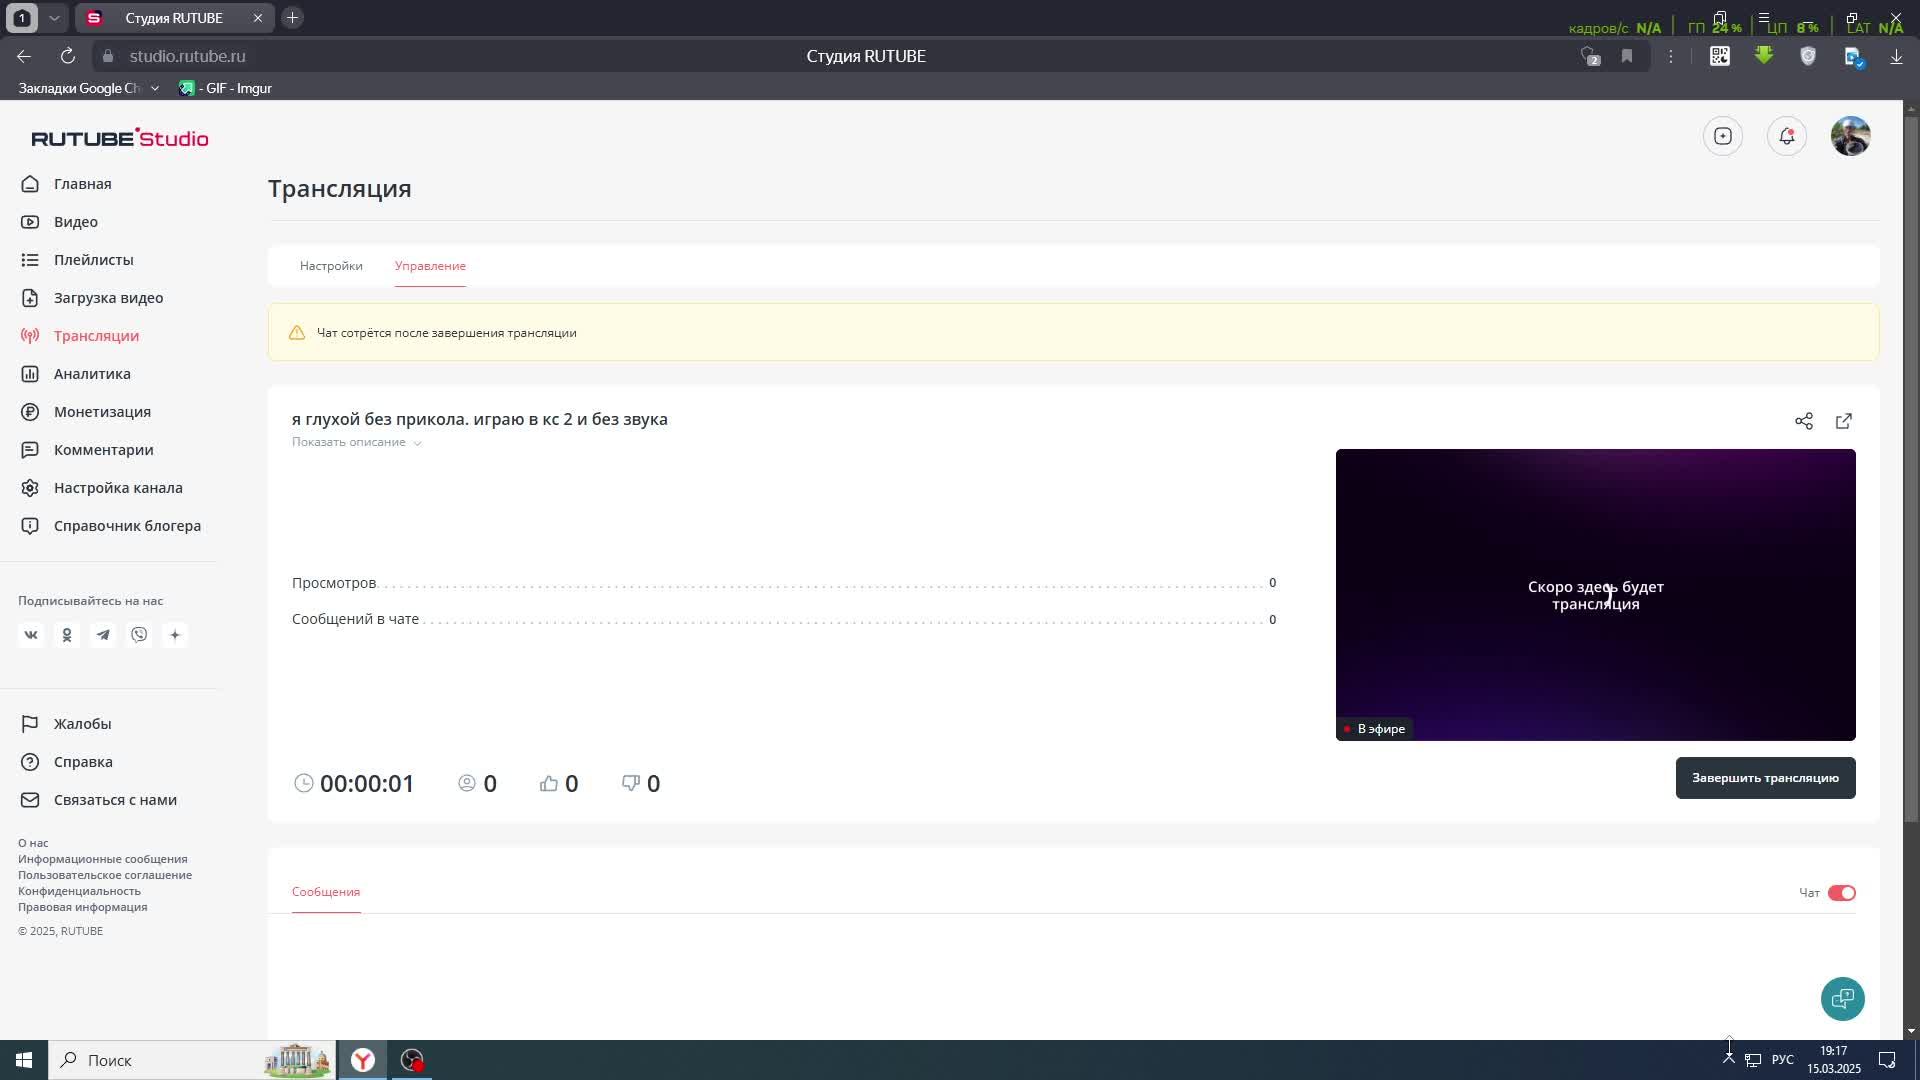1920x1080 pixels.
Task: Toggle the Чат switch off
Action: (x=1841, y=893)
